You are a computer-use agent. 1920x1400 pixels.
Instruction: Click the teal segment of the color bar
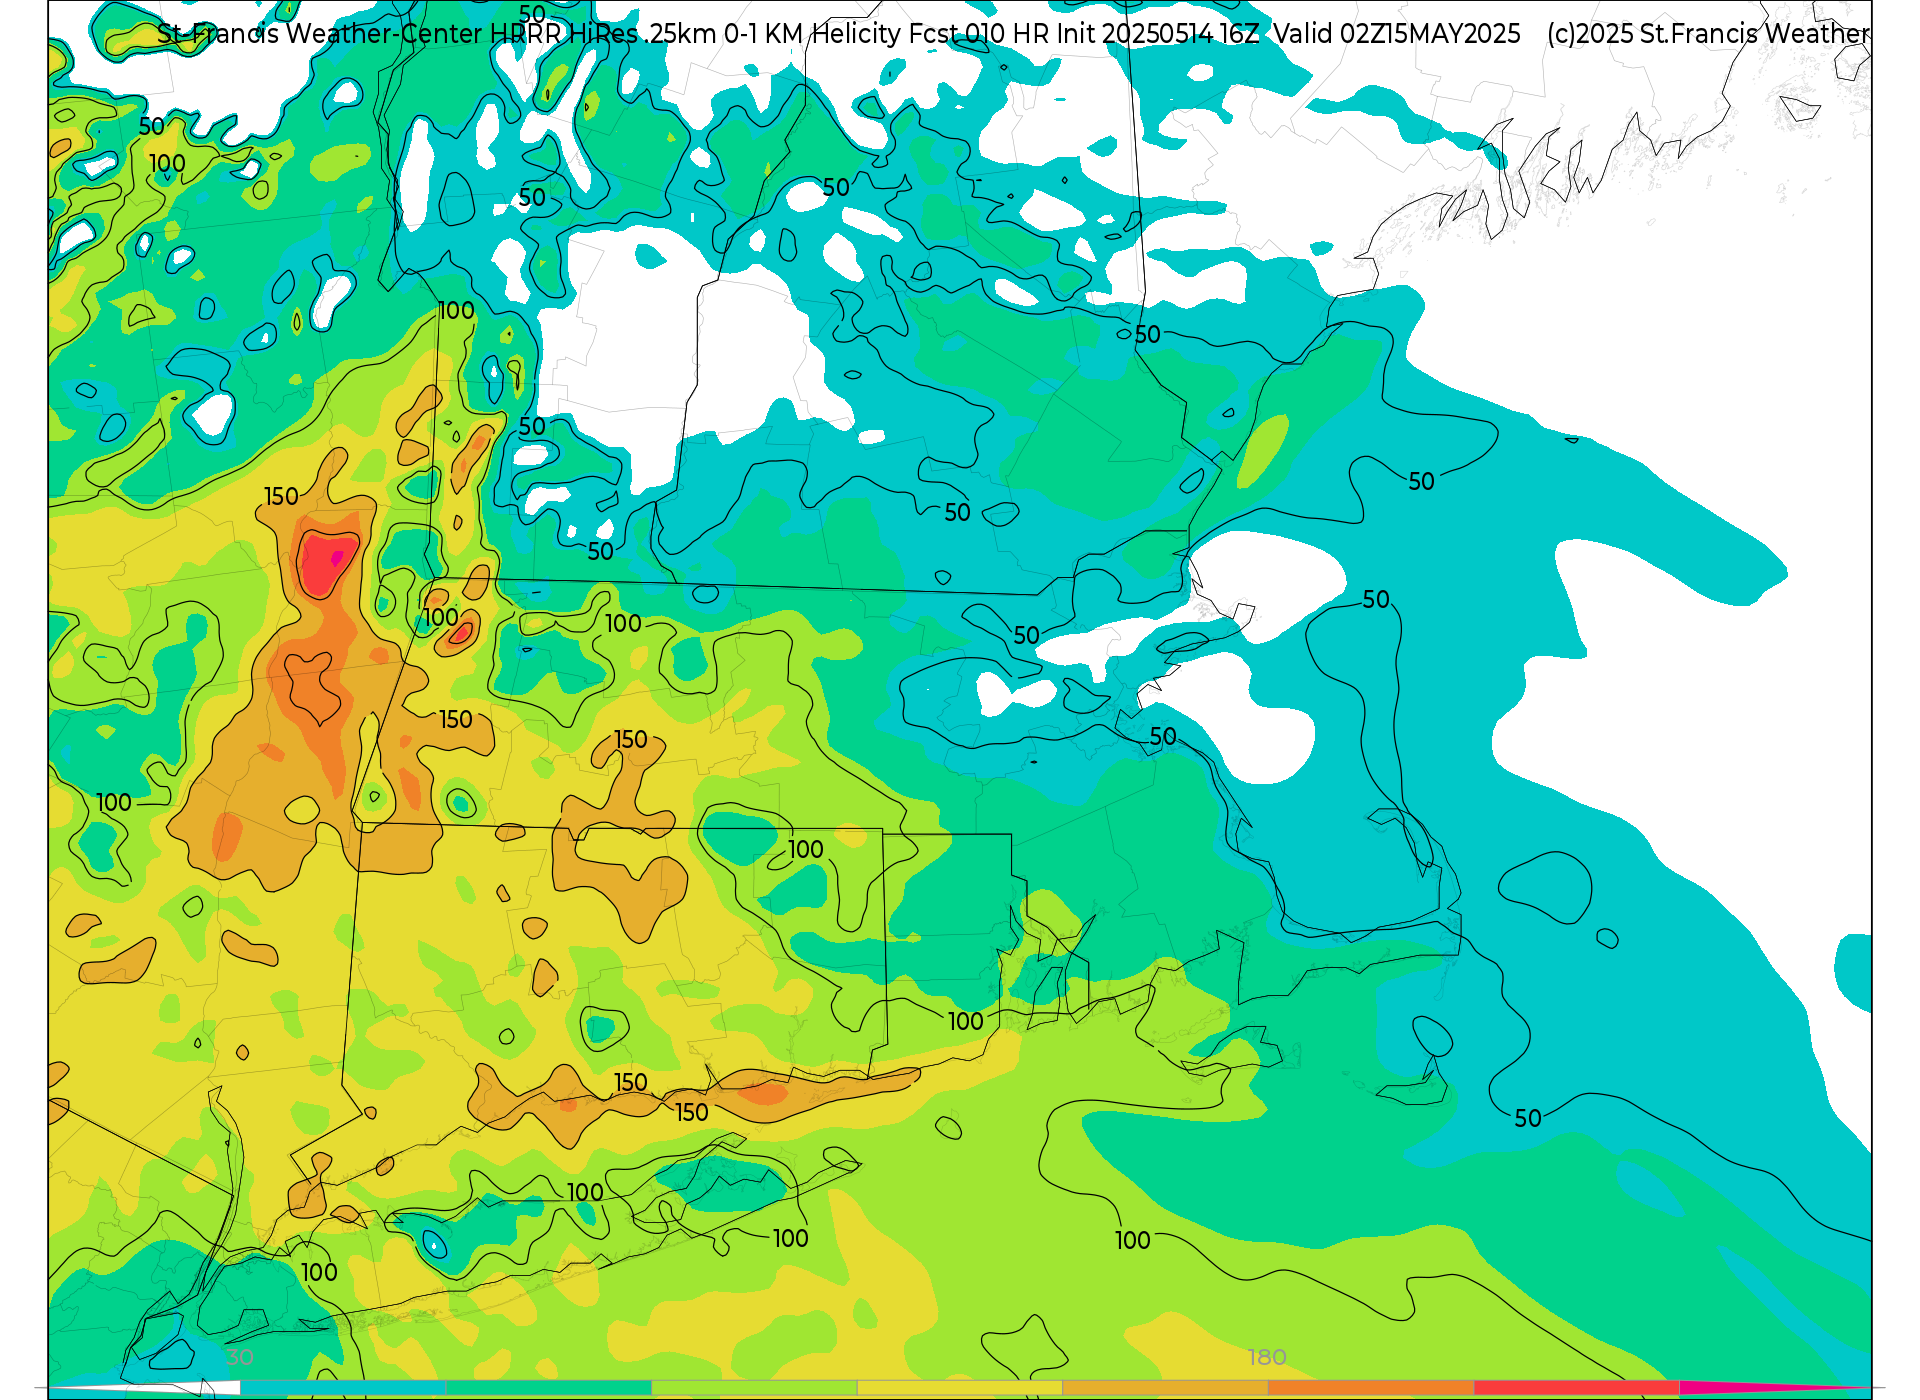coord(343,1388)
